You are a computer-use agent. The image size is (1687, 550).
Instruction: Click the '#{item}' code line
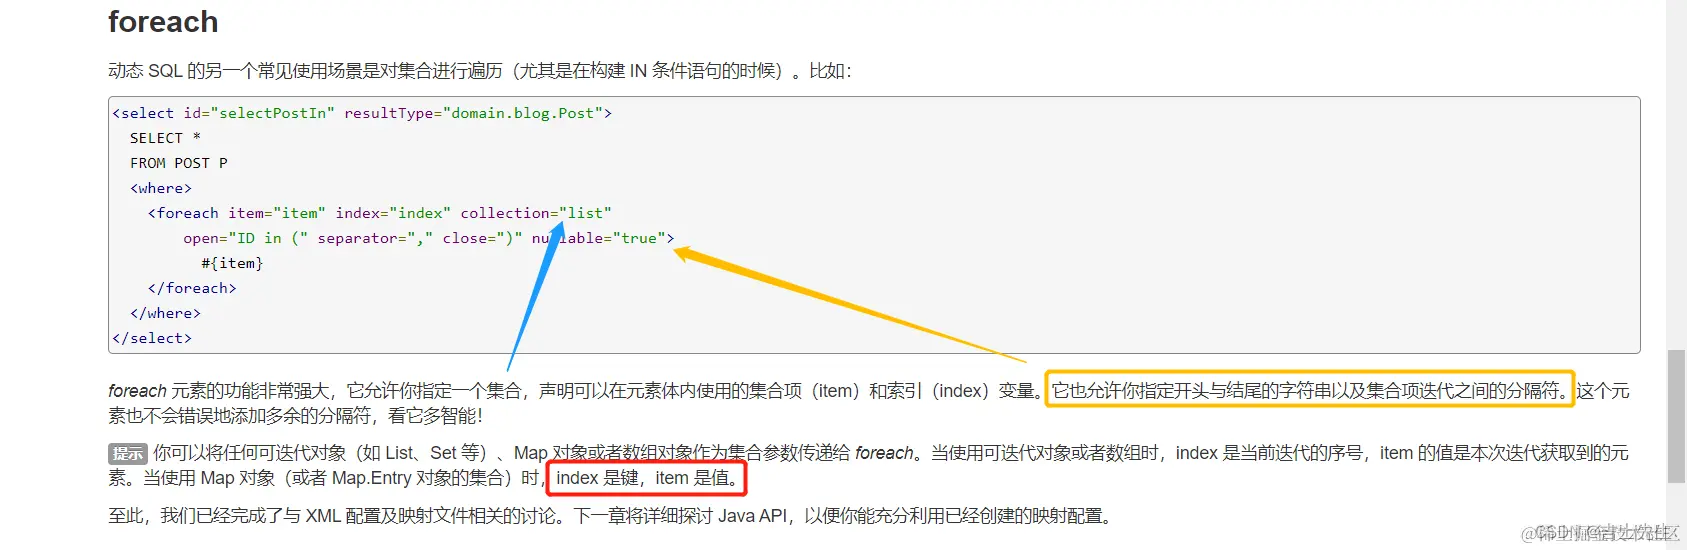click(232, 263)
